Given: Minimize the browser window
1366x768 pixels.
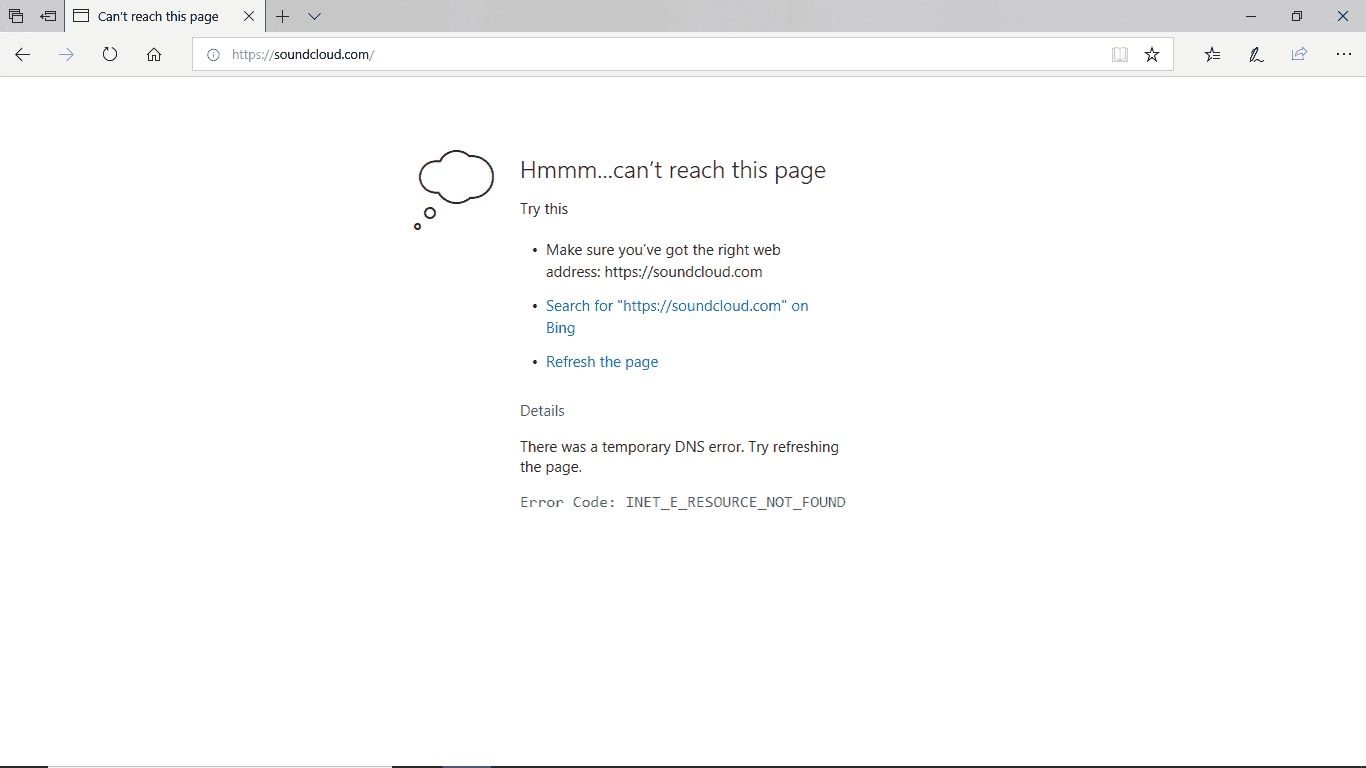Looking at the screenshot, I should pyautogui.click(x=1251, y=16).
